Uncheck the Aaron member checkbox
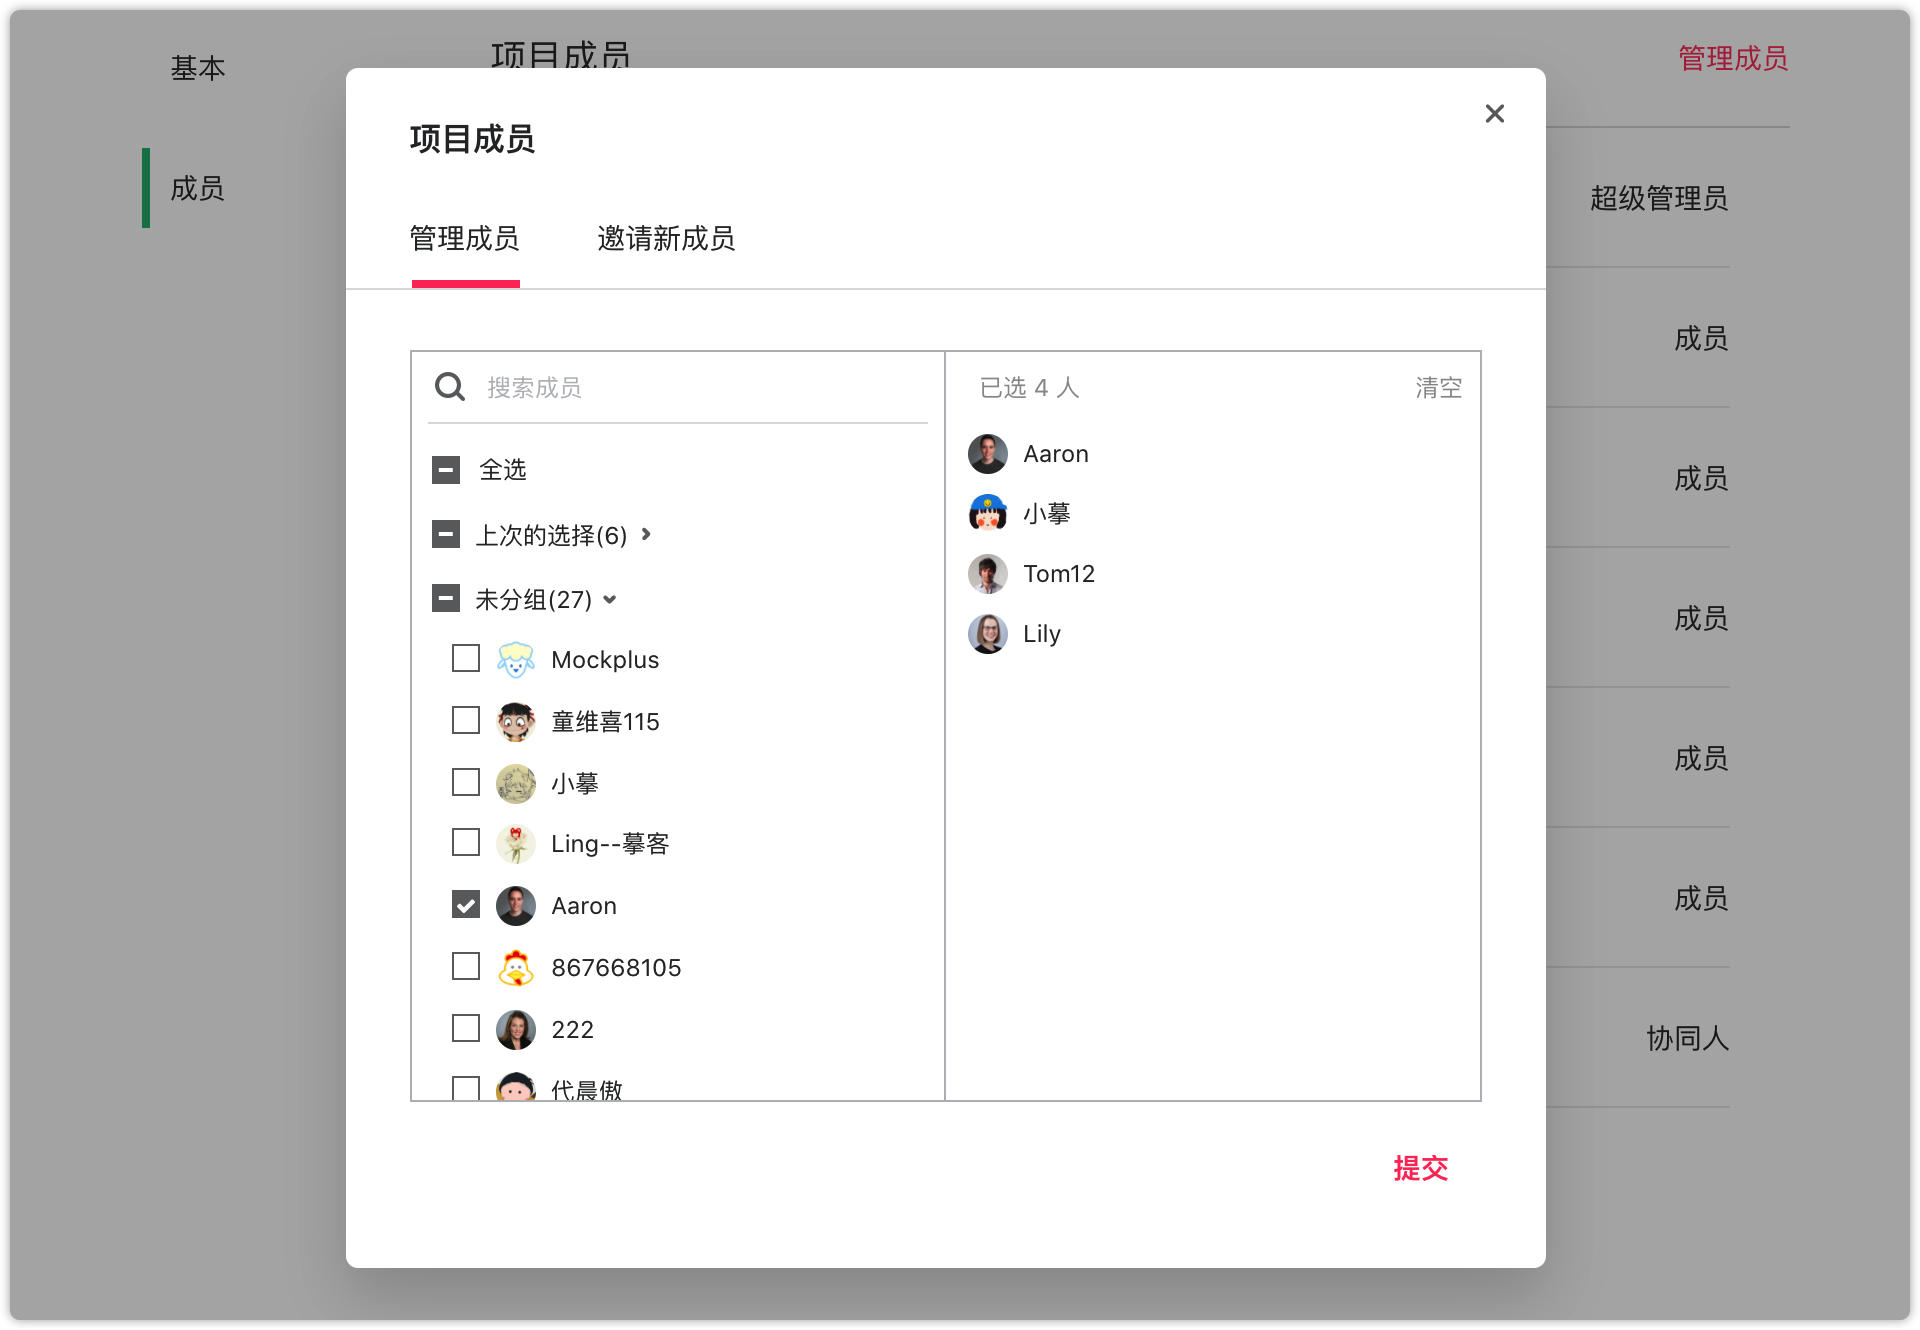 (466, 905)
